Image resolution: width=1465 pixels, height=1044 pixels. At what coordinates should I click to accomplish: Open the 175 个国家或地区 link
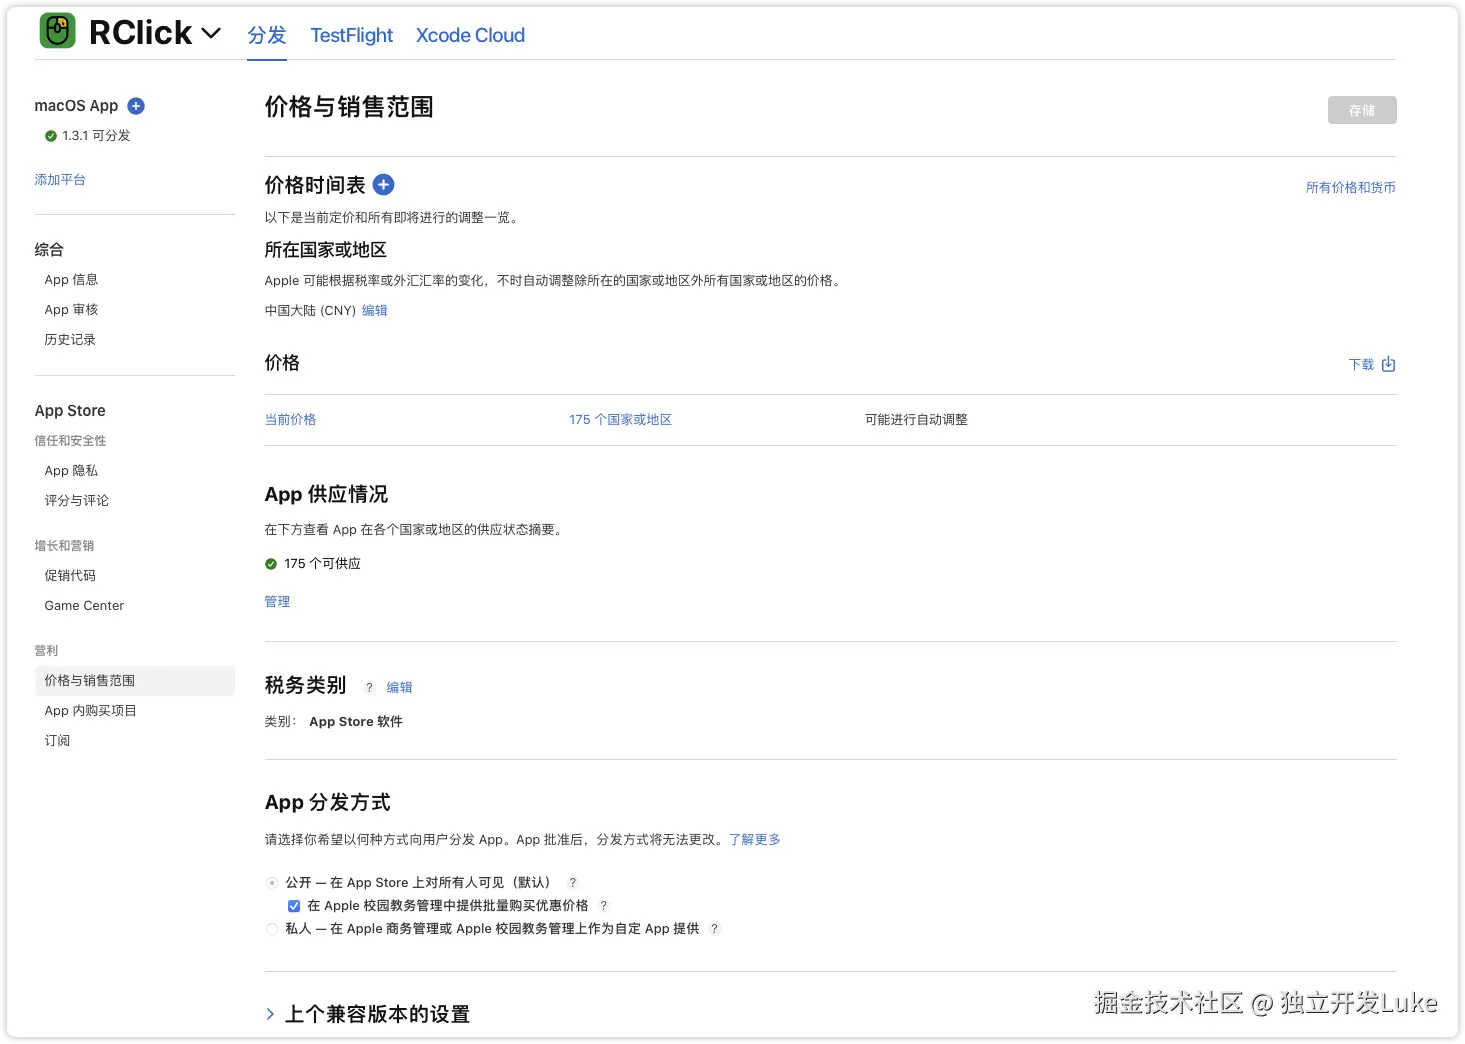pyautogui.click(x=621, y=420)
